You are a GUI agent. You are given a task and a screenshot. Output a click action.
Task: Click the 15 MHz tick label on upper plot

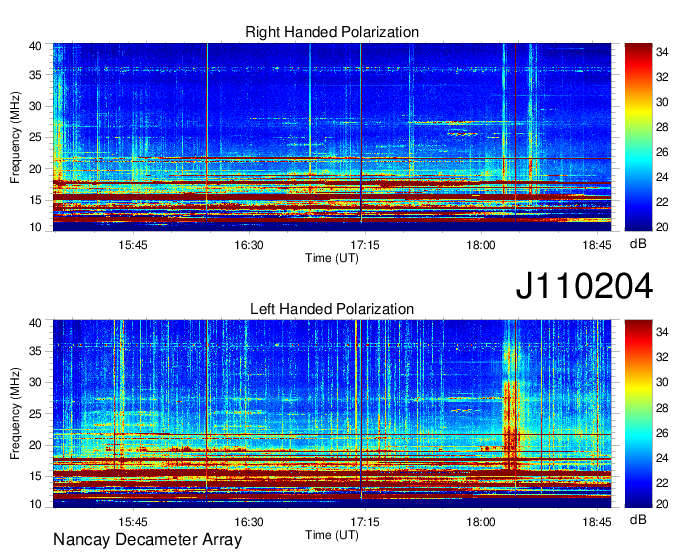(x=36, y=200)
